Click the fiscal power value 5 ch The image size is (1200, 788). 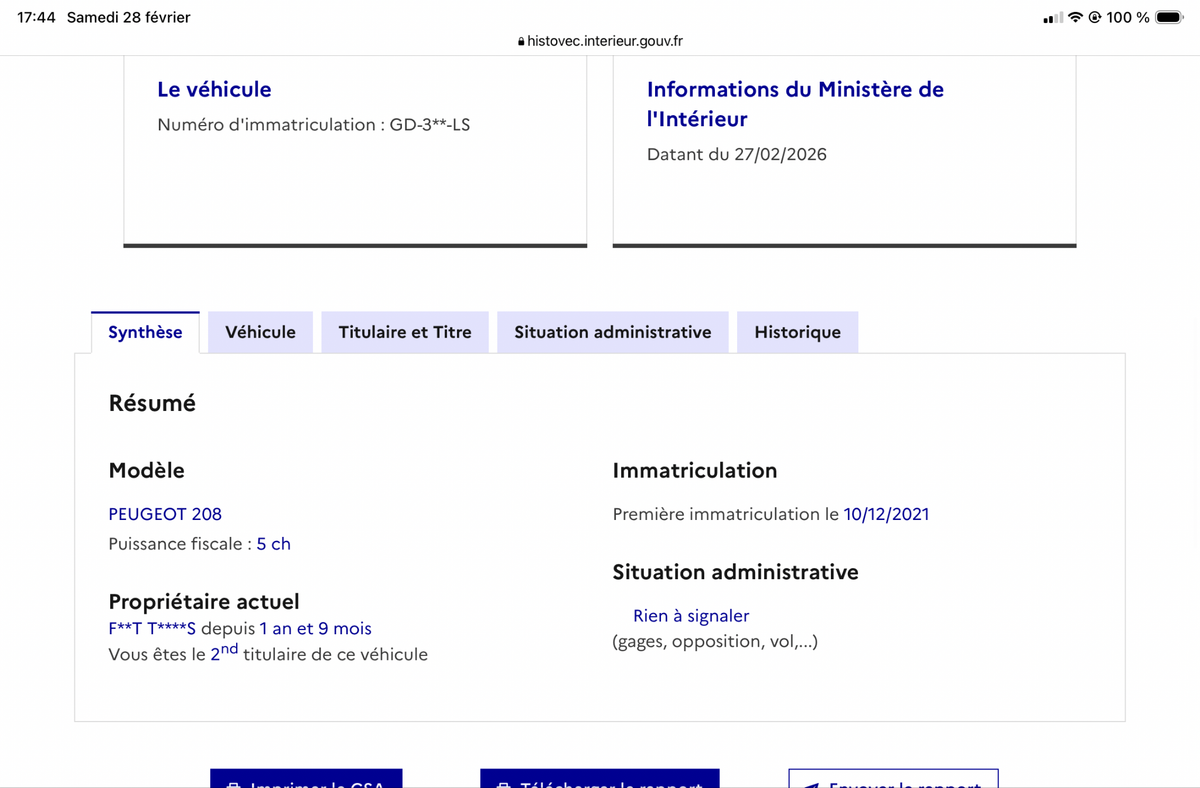(x=273, y=544)
